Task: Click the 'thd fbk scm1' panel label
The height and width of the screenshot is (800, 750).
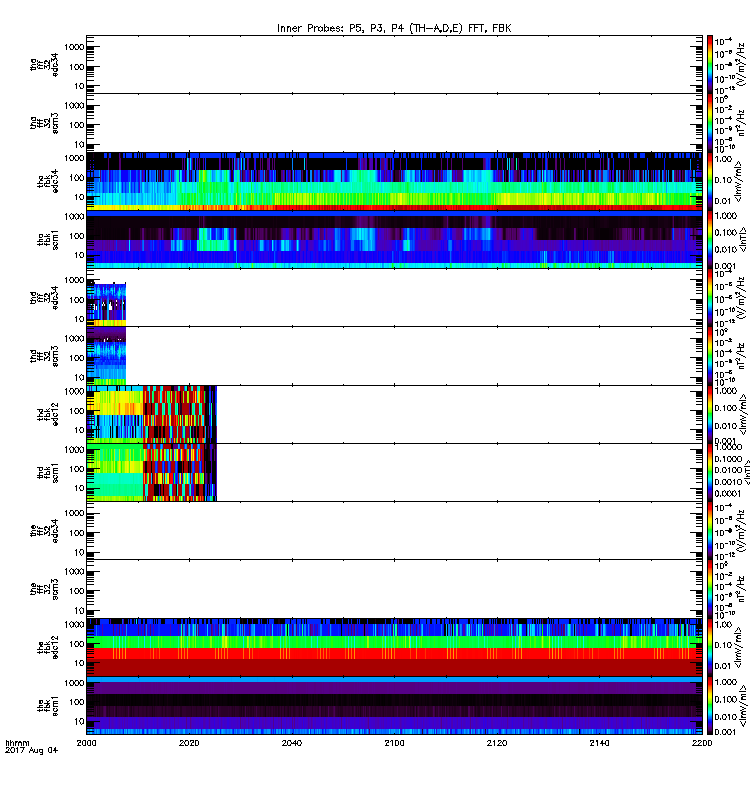Action: tap(48, 472)
